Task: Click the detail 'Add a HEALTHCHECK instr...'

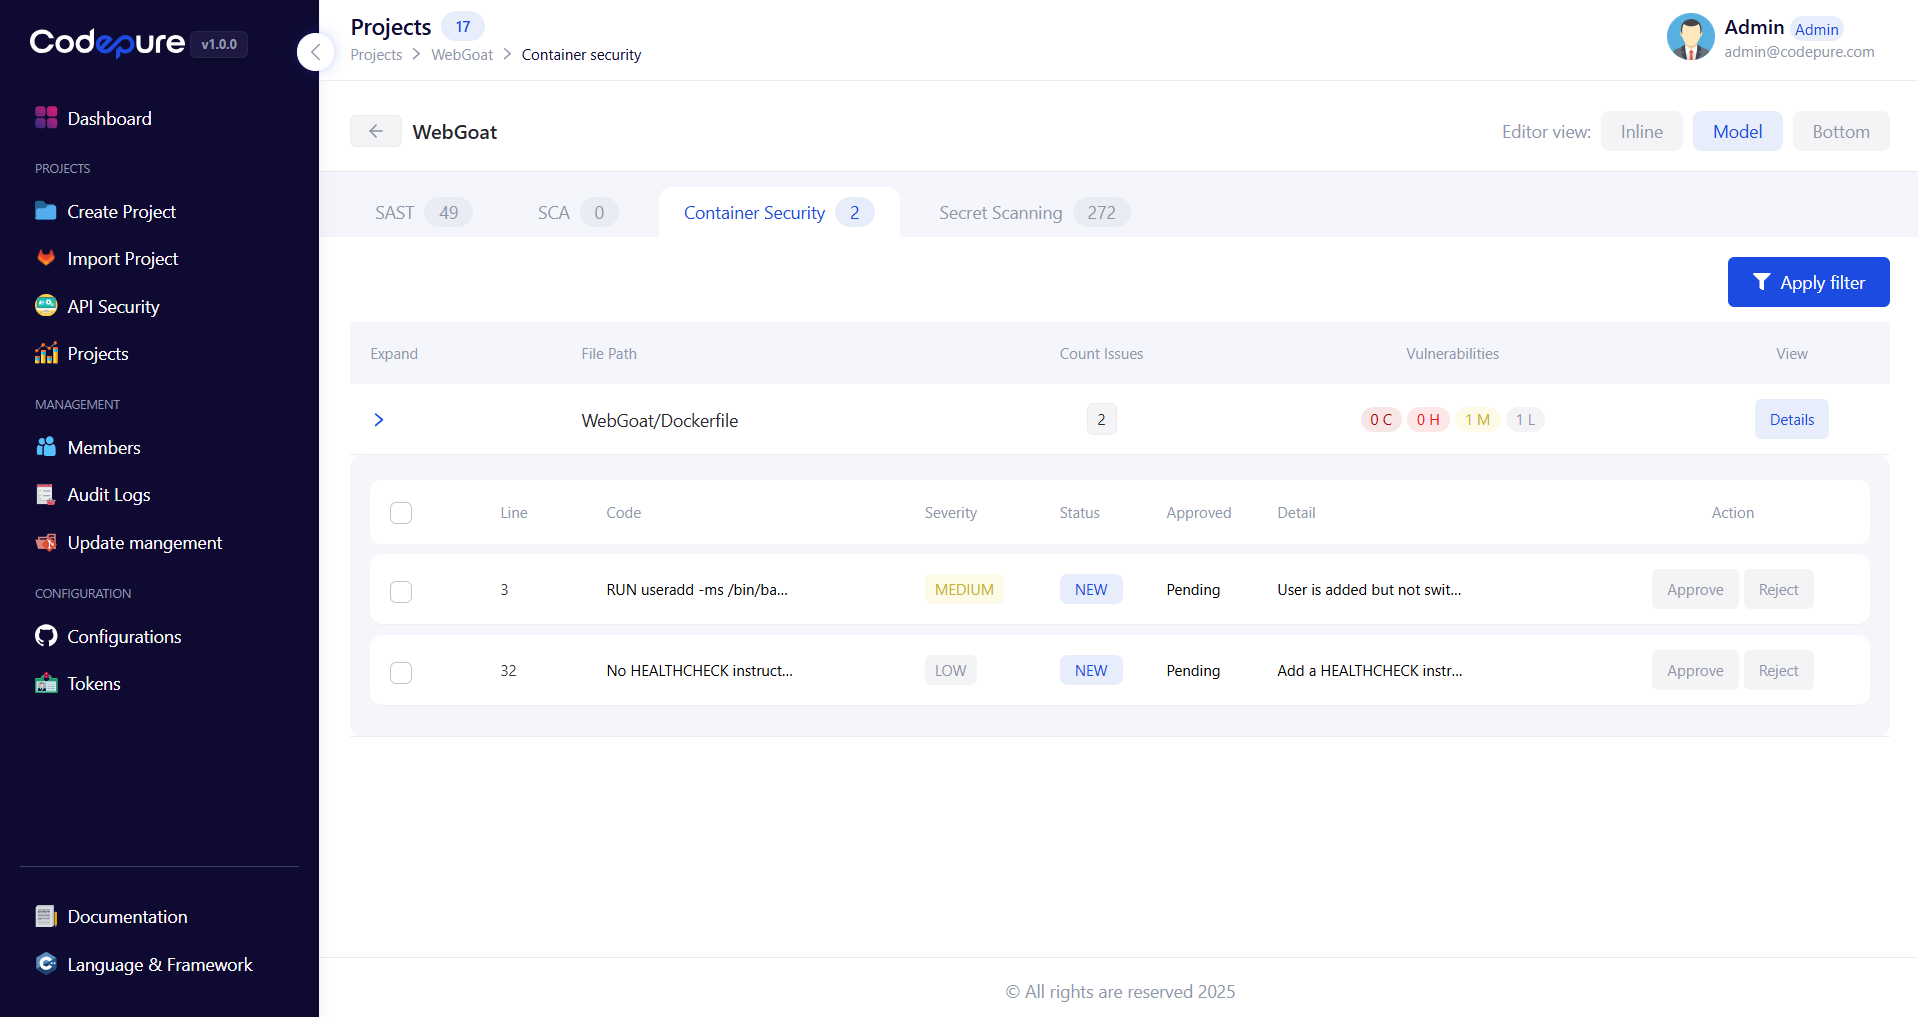Action: [x=1369, y=670]
